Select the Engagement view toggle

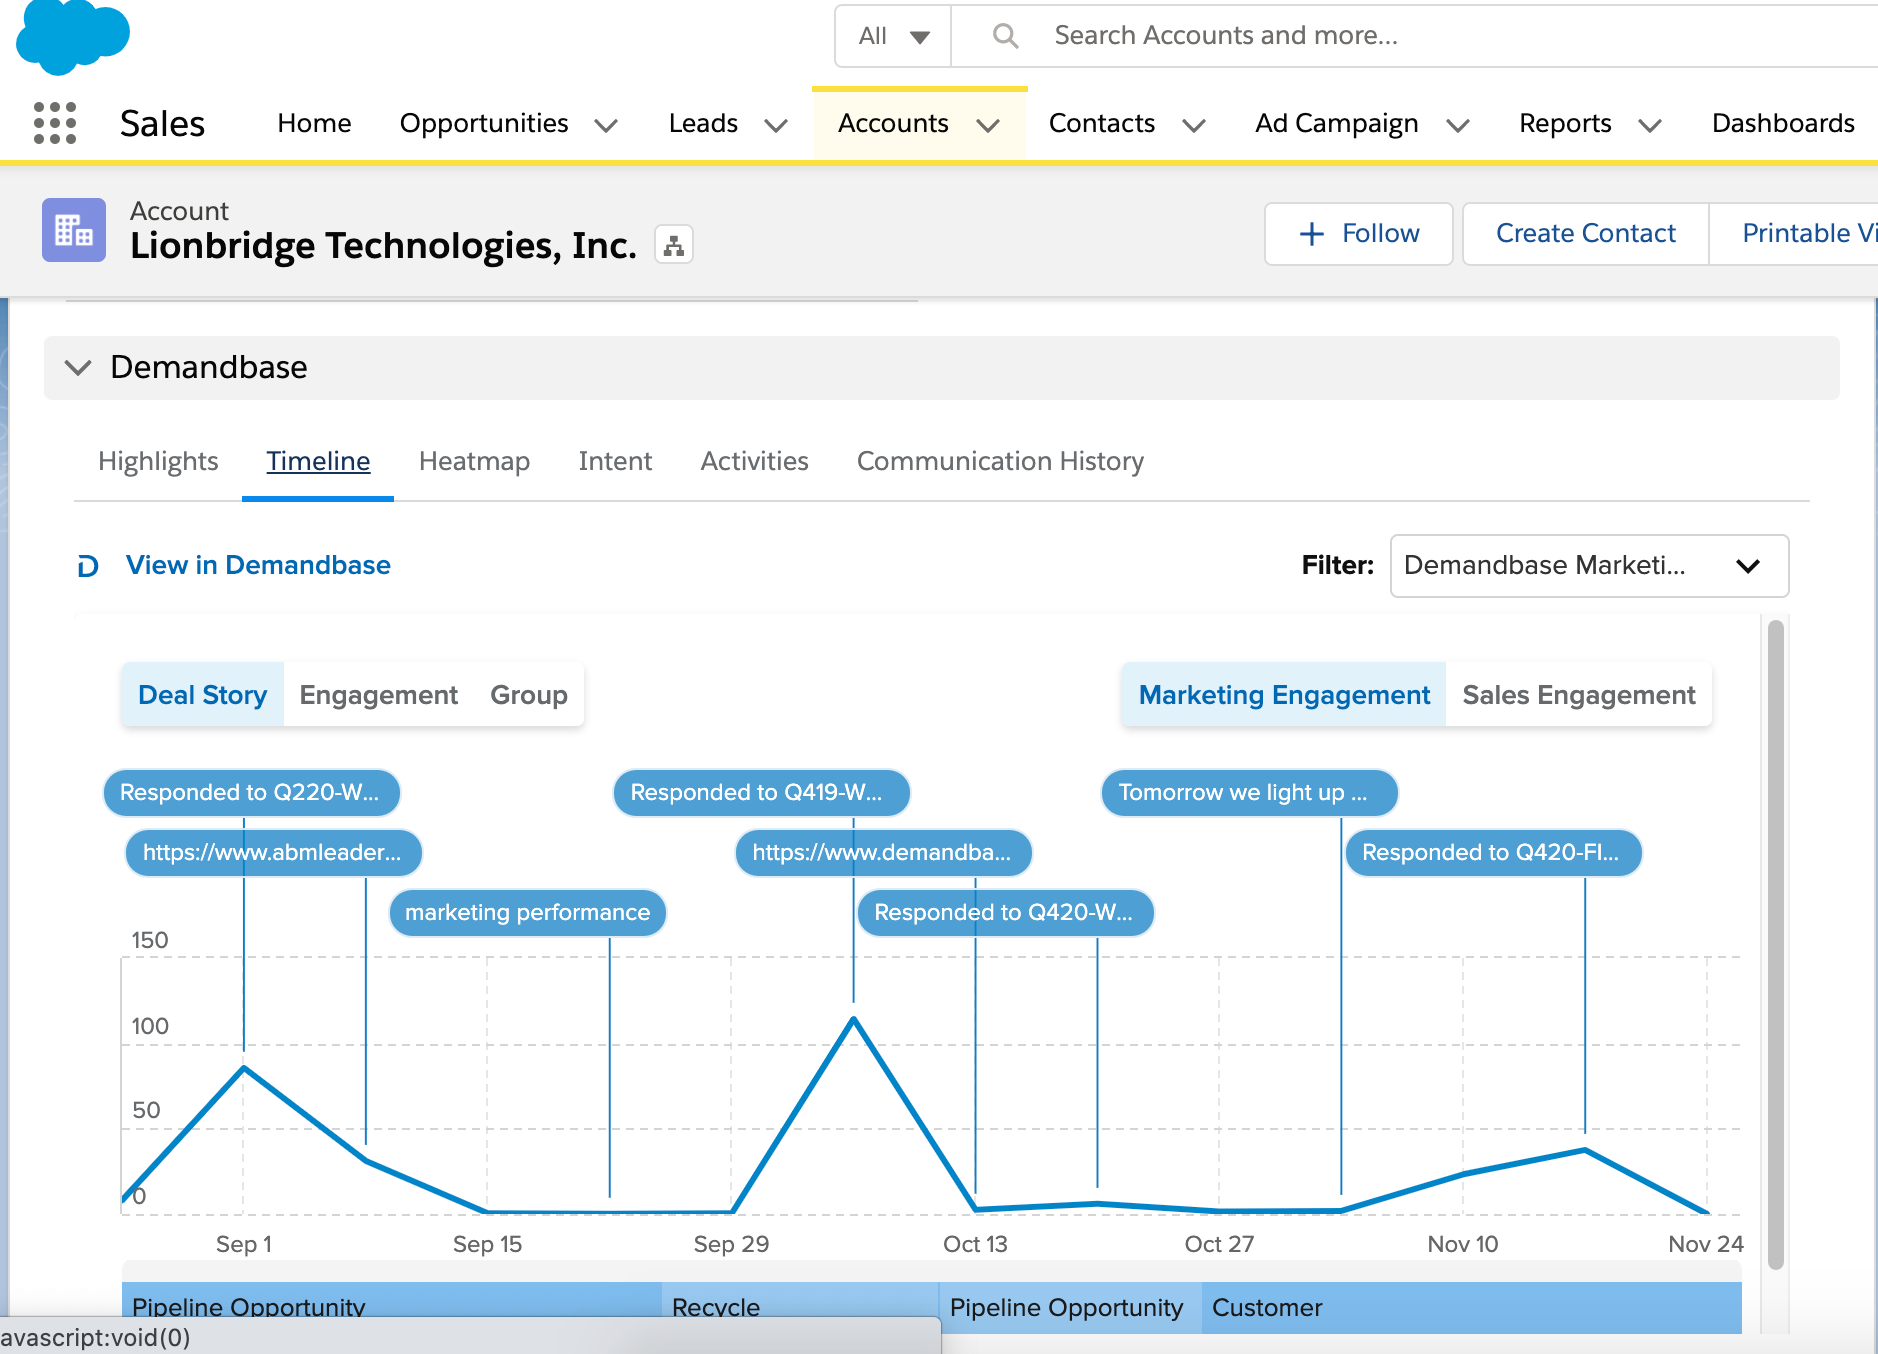coord(378,695)
